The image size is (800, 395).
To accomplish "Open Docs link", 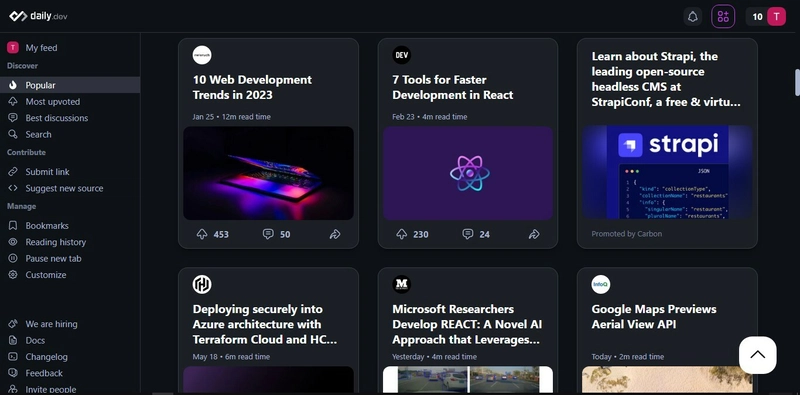I will point(35,340).
